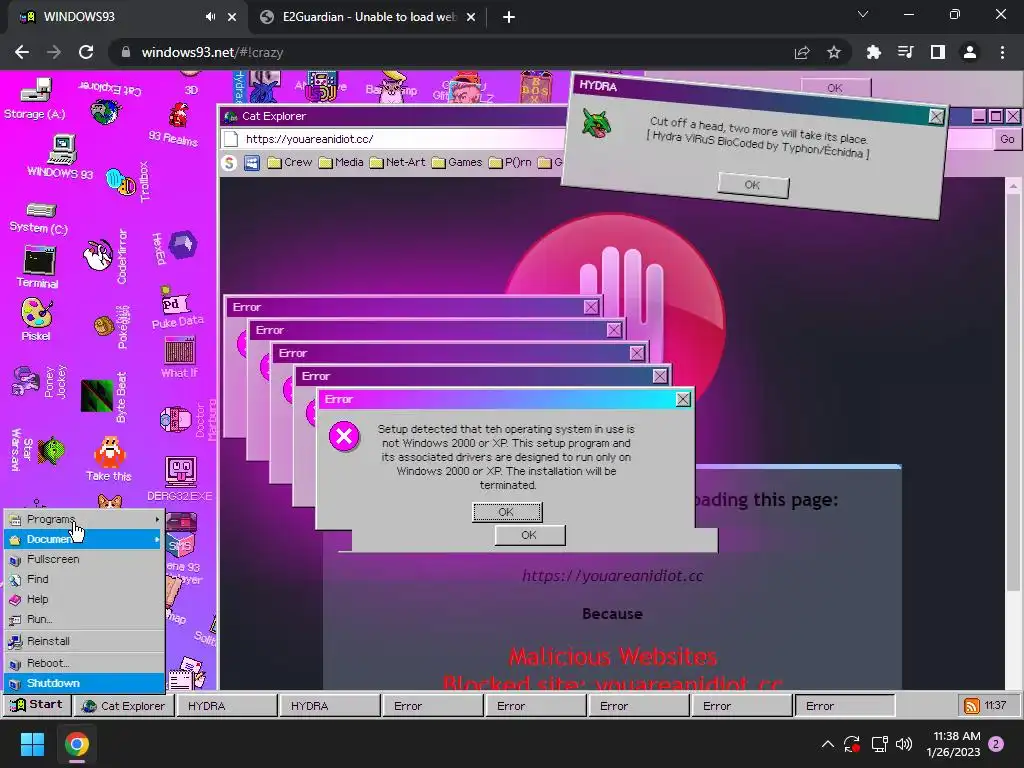Click the Cat Explorer scrollbar up arrow
The height and width of the screenshot is (768, 1024).
pos(1013,185)
